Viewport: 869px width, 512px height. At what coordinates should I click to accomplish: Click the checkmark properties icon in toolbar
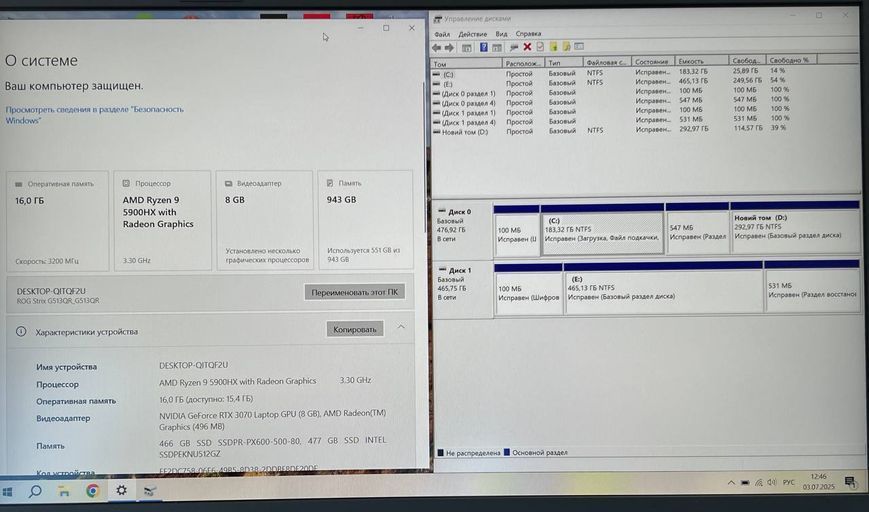540,47
